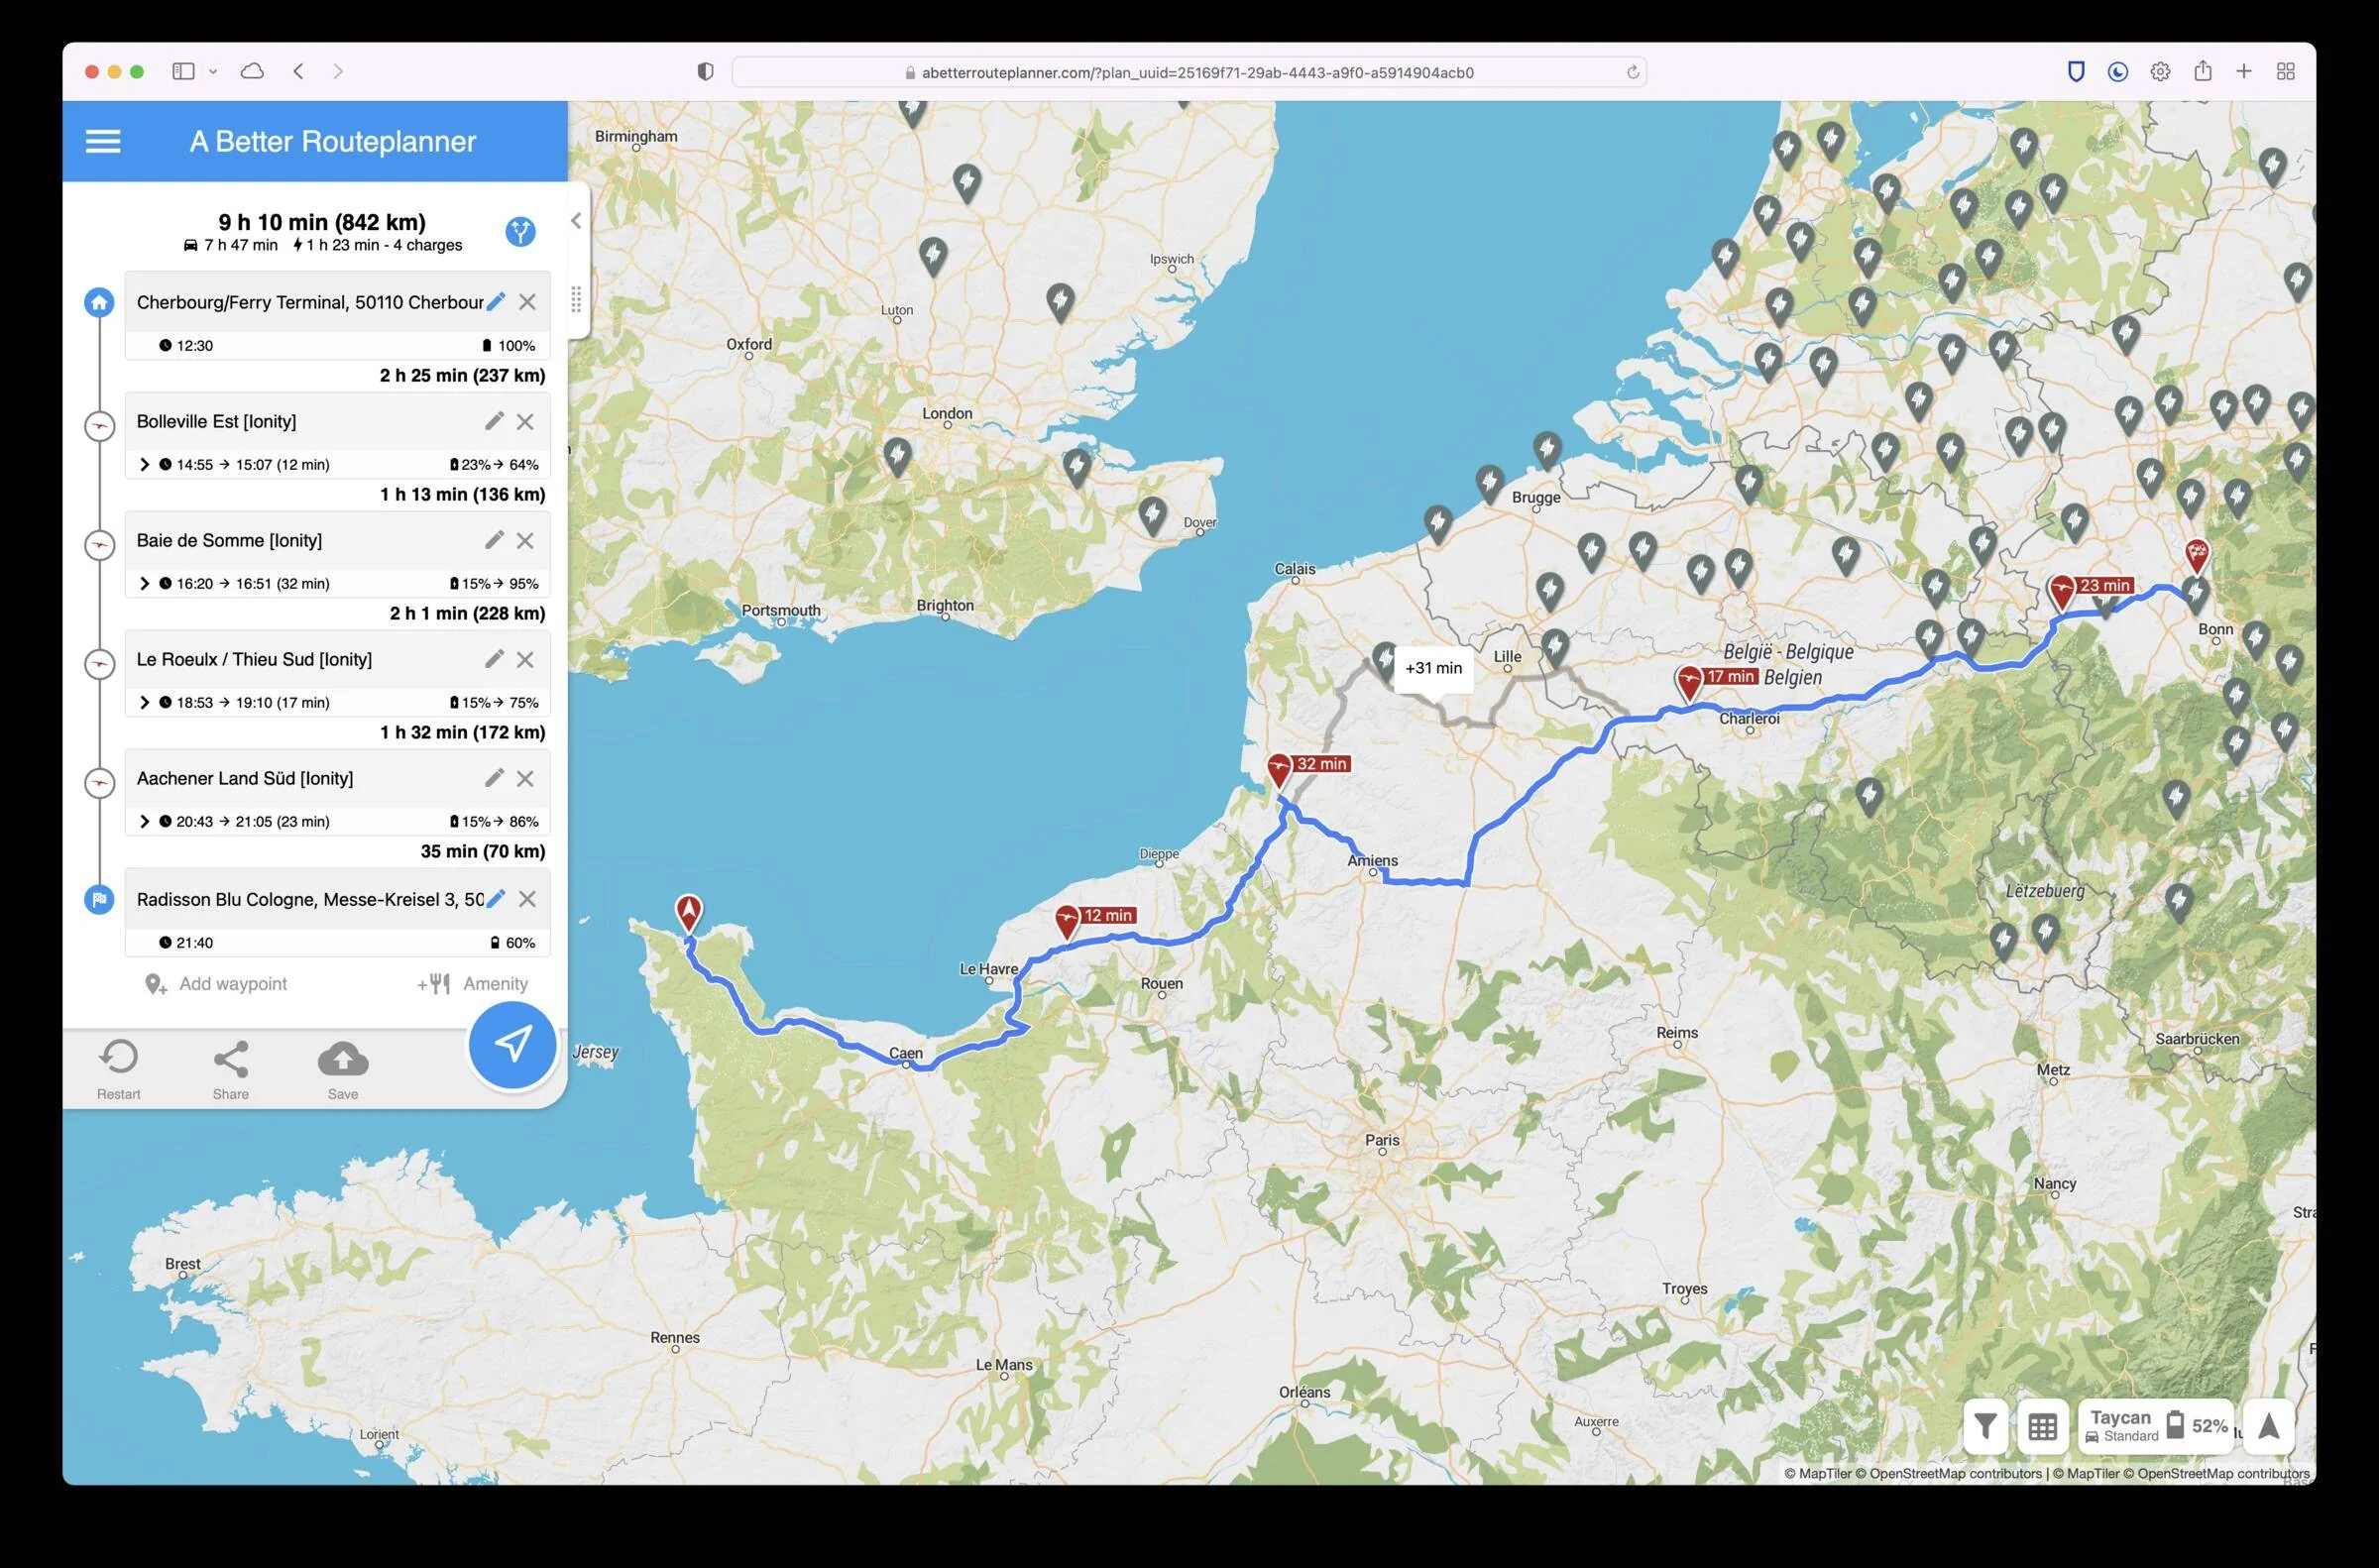Go back in browser history
This screenshot has height=1568, width=2379.
tap(298, 71)
